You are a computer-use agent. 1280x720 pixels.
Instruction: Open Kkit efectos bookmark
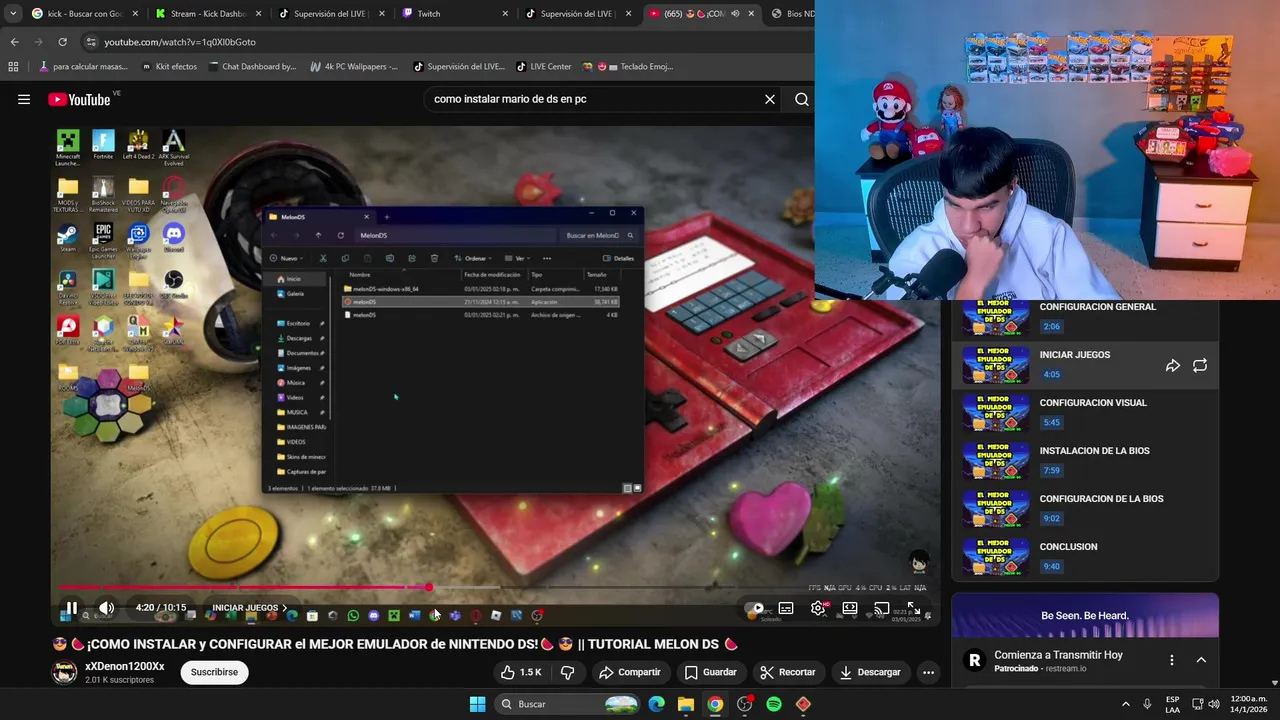pos(170,67)
